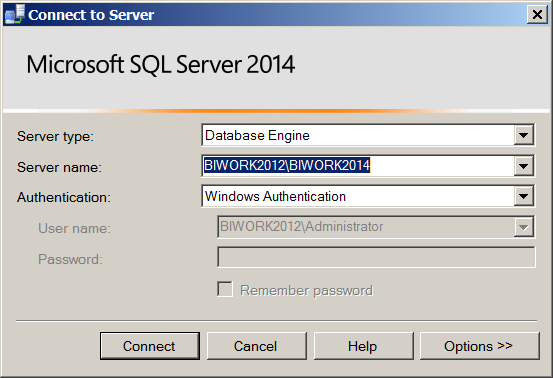Click the Authentication: label
The height and width of the screenshot is (378, 553).
pyautogui.click(x=64, y=198)
